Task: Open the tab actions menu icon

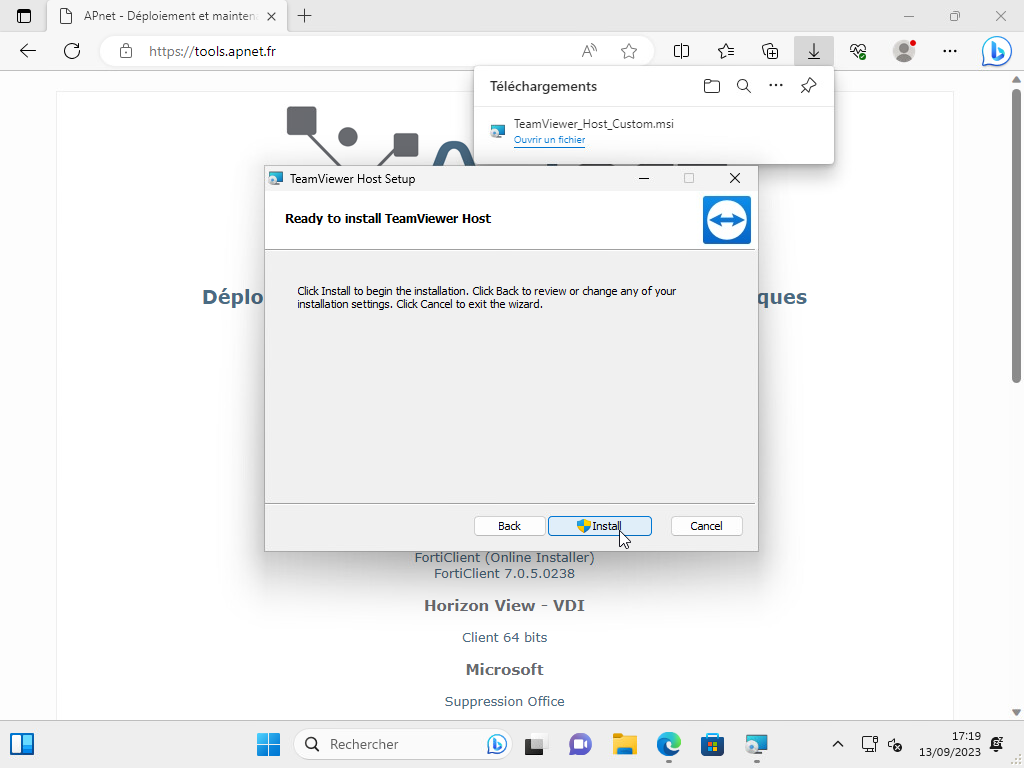Action: pos(24,16)
